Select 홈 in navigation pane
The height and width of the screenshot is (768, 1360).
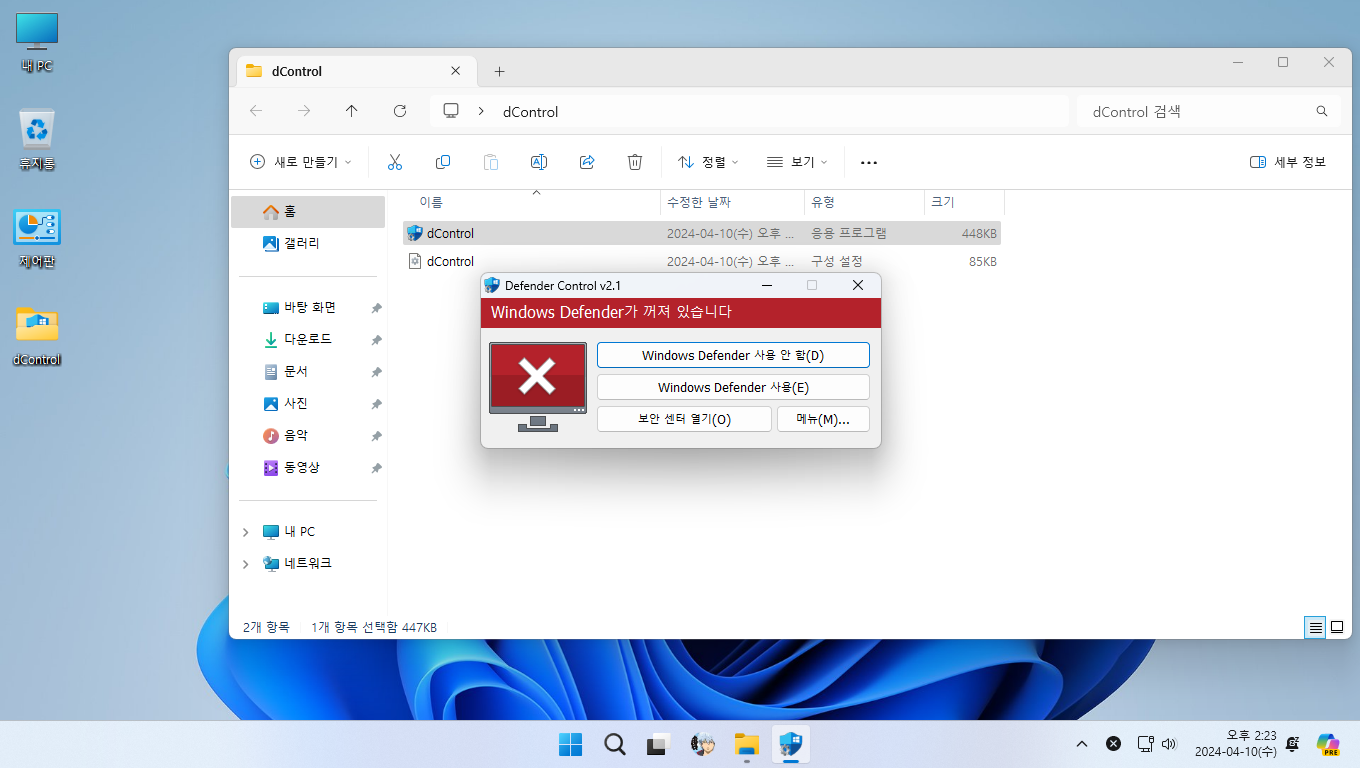pyautogui.click(x=308, y=212)
